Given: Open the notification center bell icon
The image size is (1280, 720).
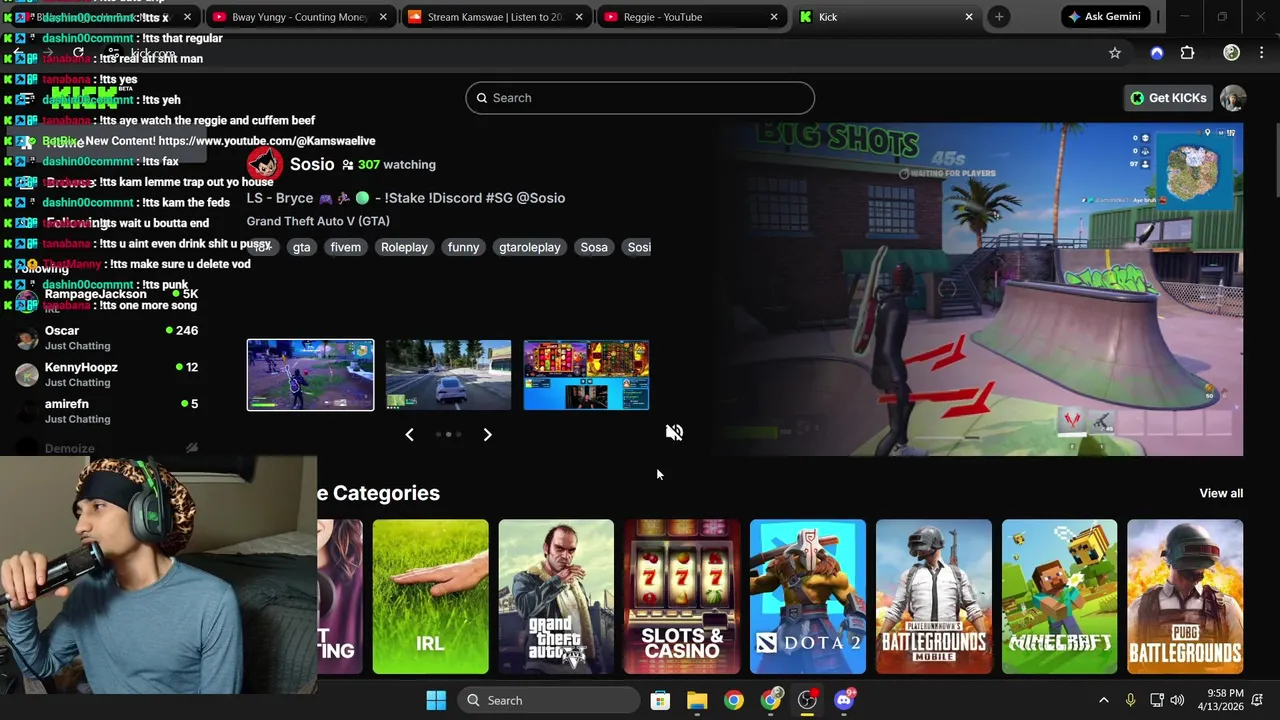Looking at the screenshot, I should [1258, 701].
